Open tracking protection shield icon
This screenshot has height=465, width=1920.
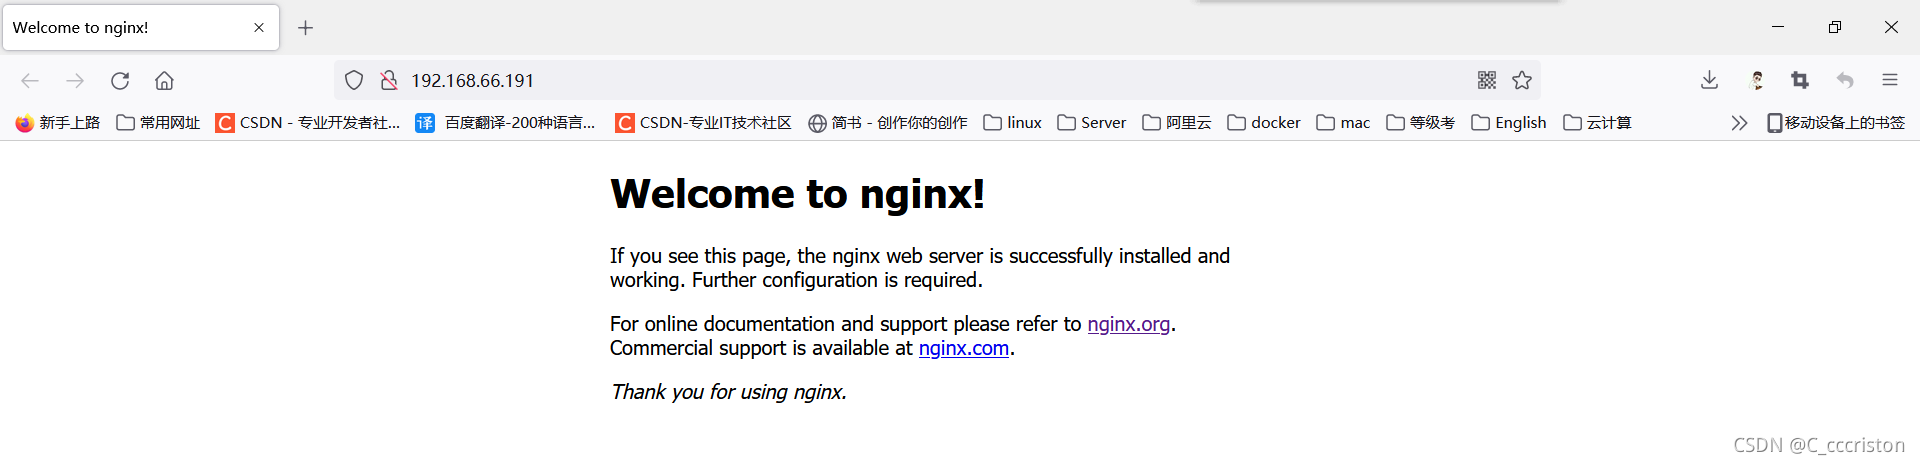point(354,80)
